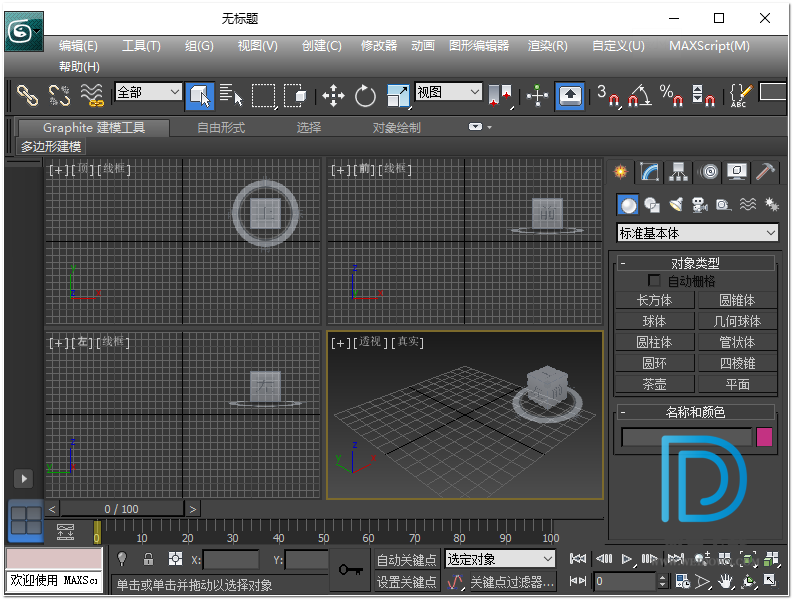Select the Space Warps category icon
Image resolution: width=793 pixels, height=600 pixels.
pyautogui.click(x=747, y=204)
